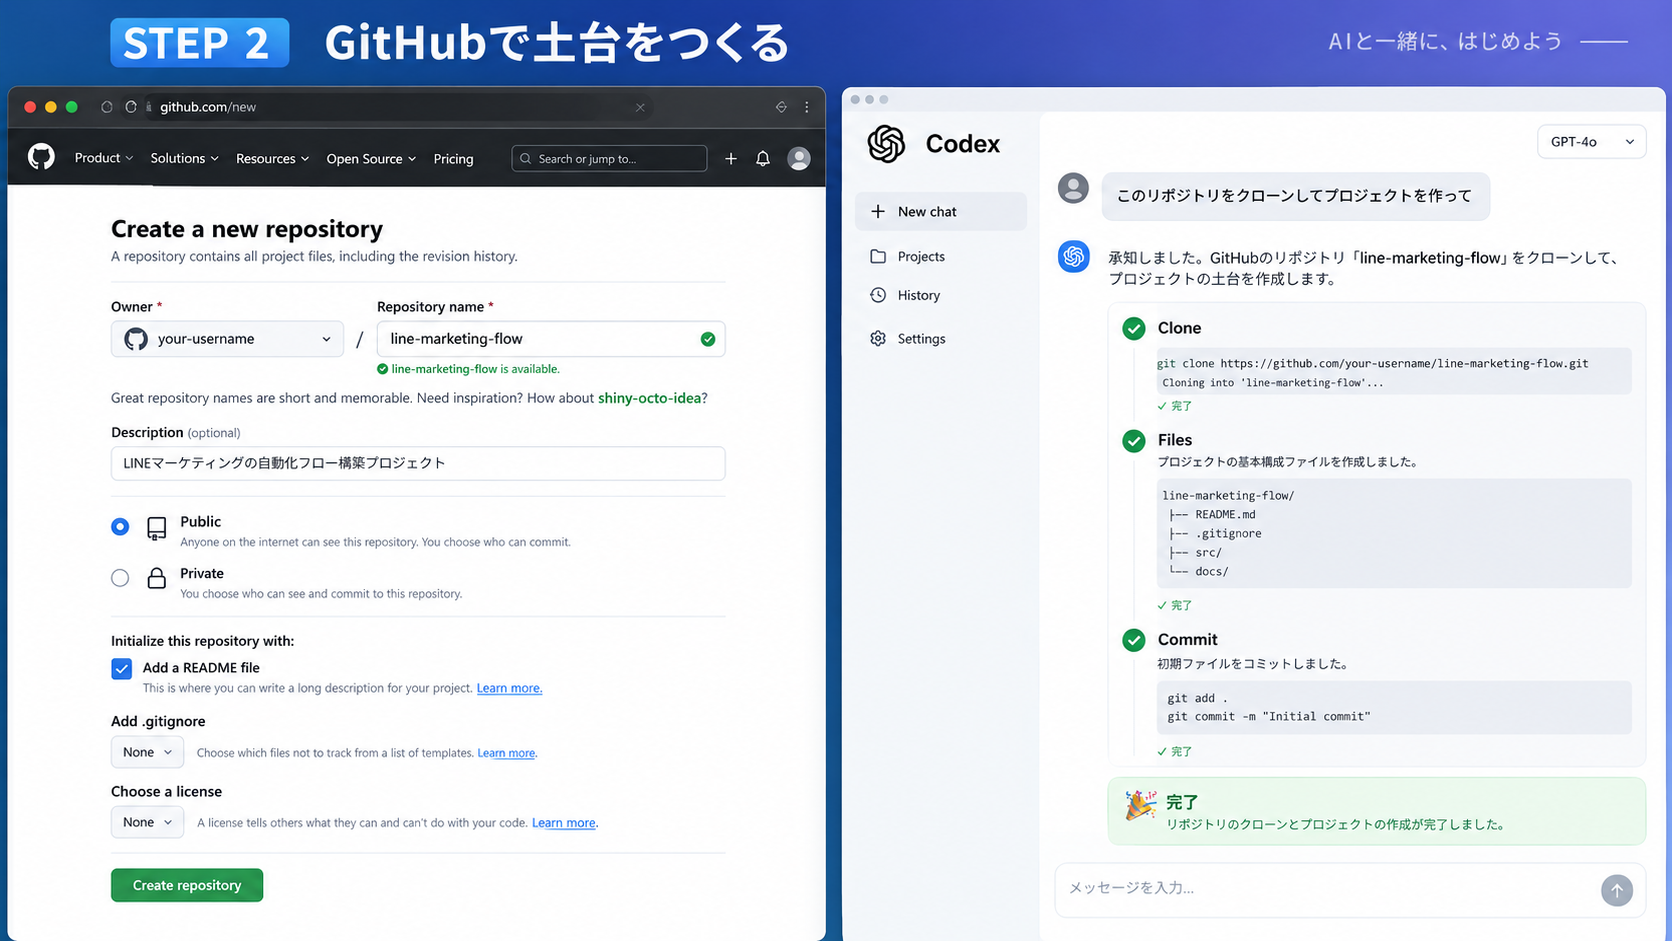Screen dimensions: 1672x941
Task: Open GitHub notifications bell
Action: click(x=763, y=158)
